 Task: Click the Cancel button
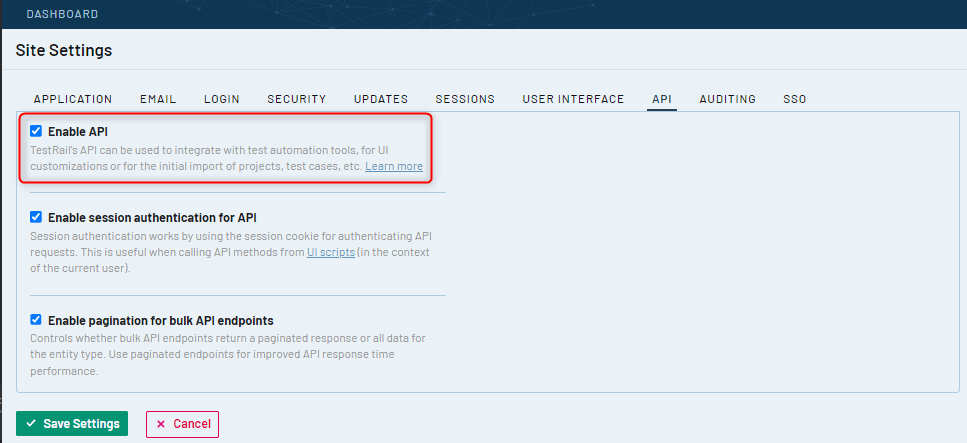coord(183,424)
